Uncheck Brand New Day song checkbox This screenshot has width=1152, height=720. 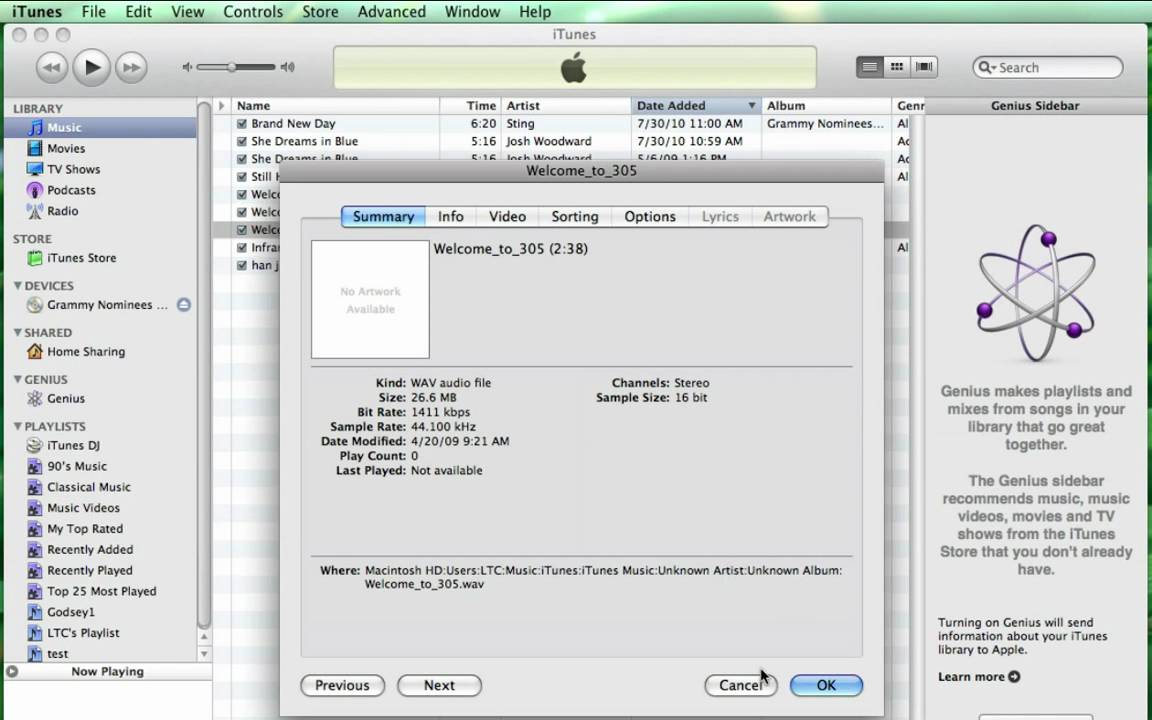point(242,123)
